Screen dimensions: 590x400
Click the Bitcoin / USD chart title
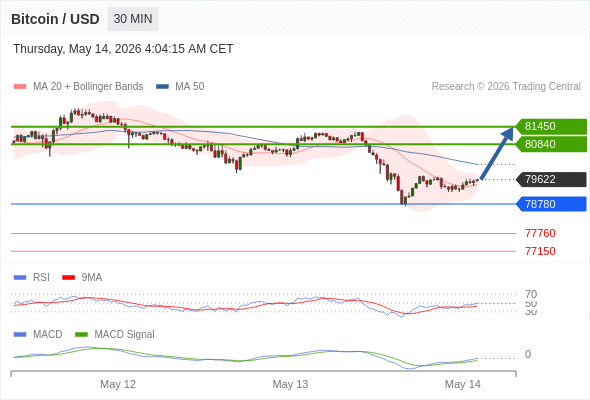pyautogui.click(x=55, y=19)
